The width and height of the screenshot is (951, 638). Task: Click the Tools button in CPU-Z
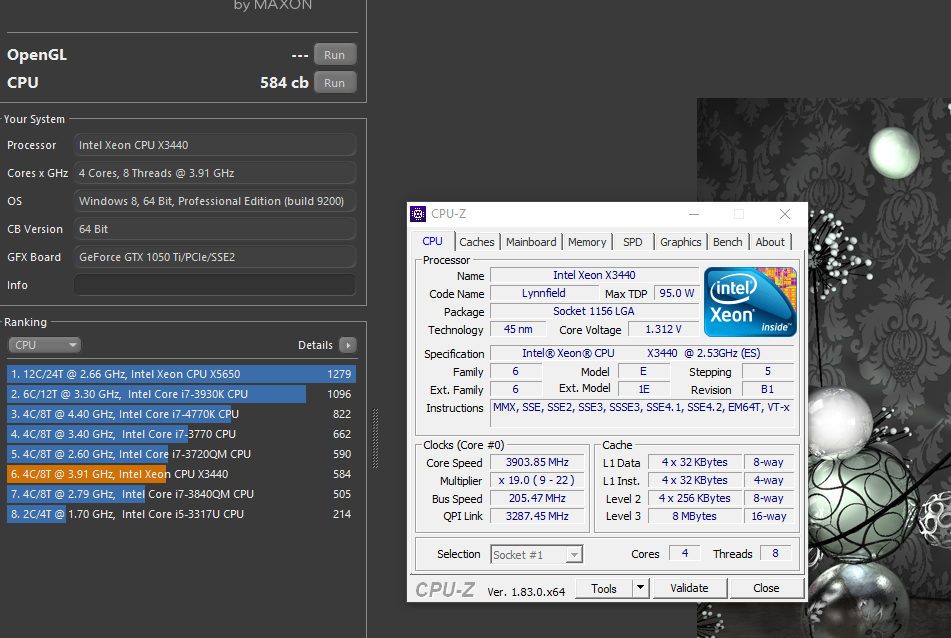tap(603, 588)
